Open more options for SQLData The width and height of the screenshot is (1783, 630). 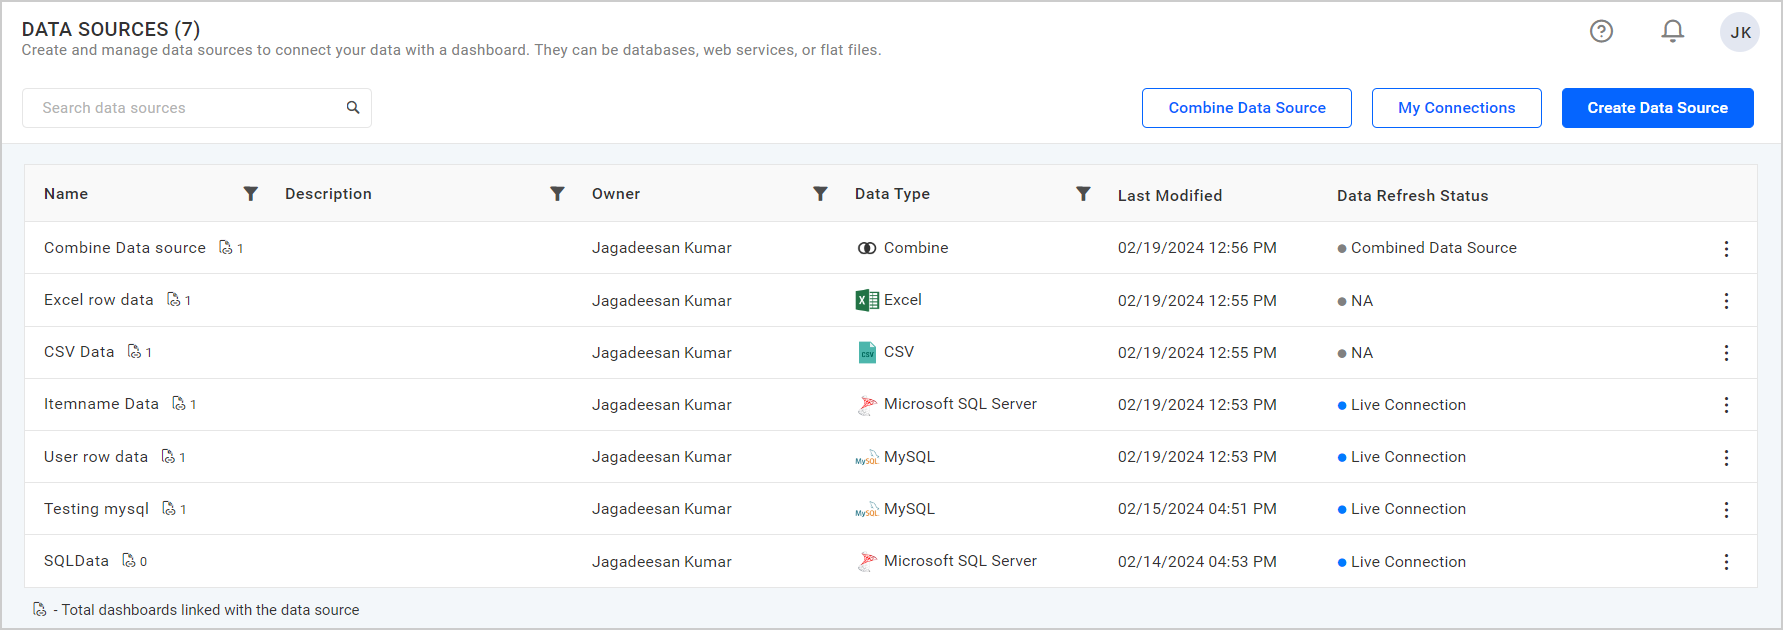click(1726, 561)
